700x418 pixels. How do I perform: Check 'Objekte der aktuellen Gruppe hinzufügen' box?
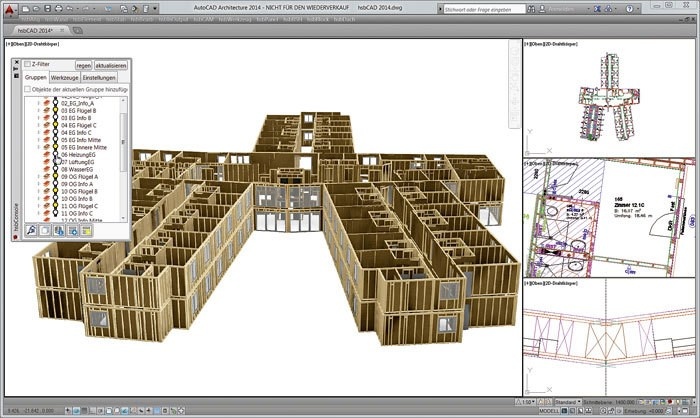click(x=27, y=89)
